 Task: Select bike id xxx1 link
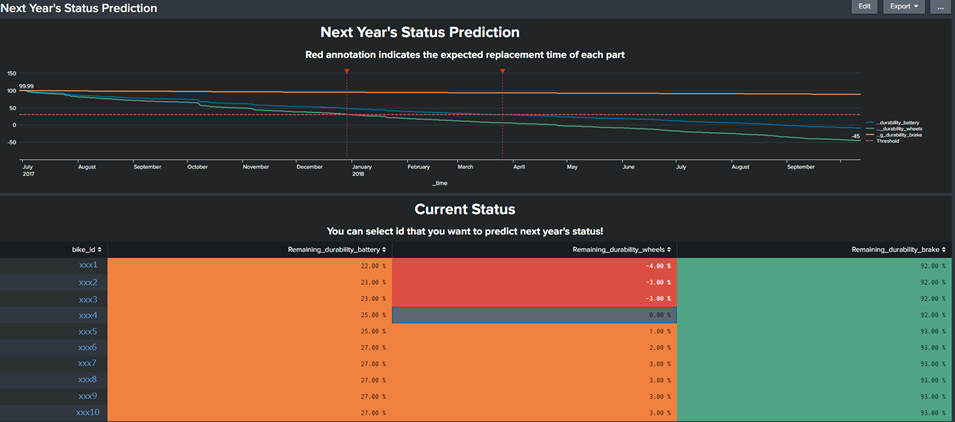coord(88,265)
